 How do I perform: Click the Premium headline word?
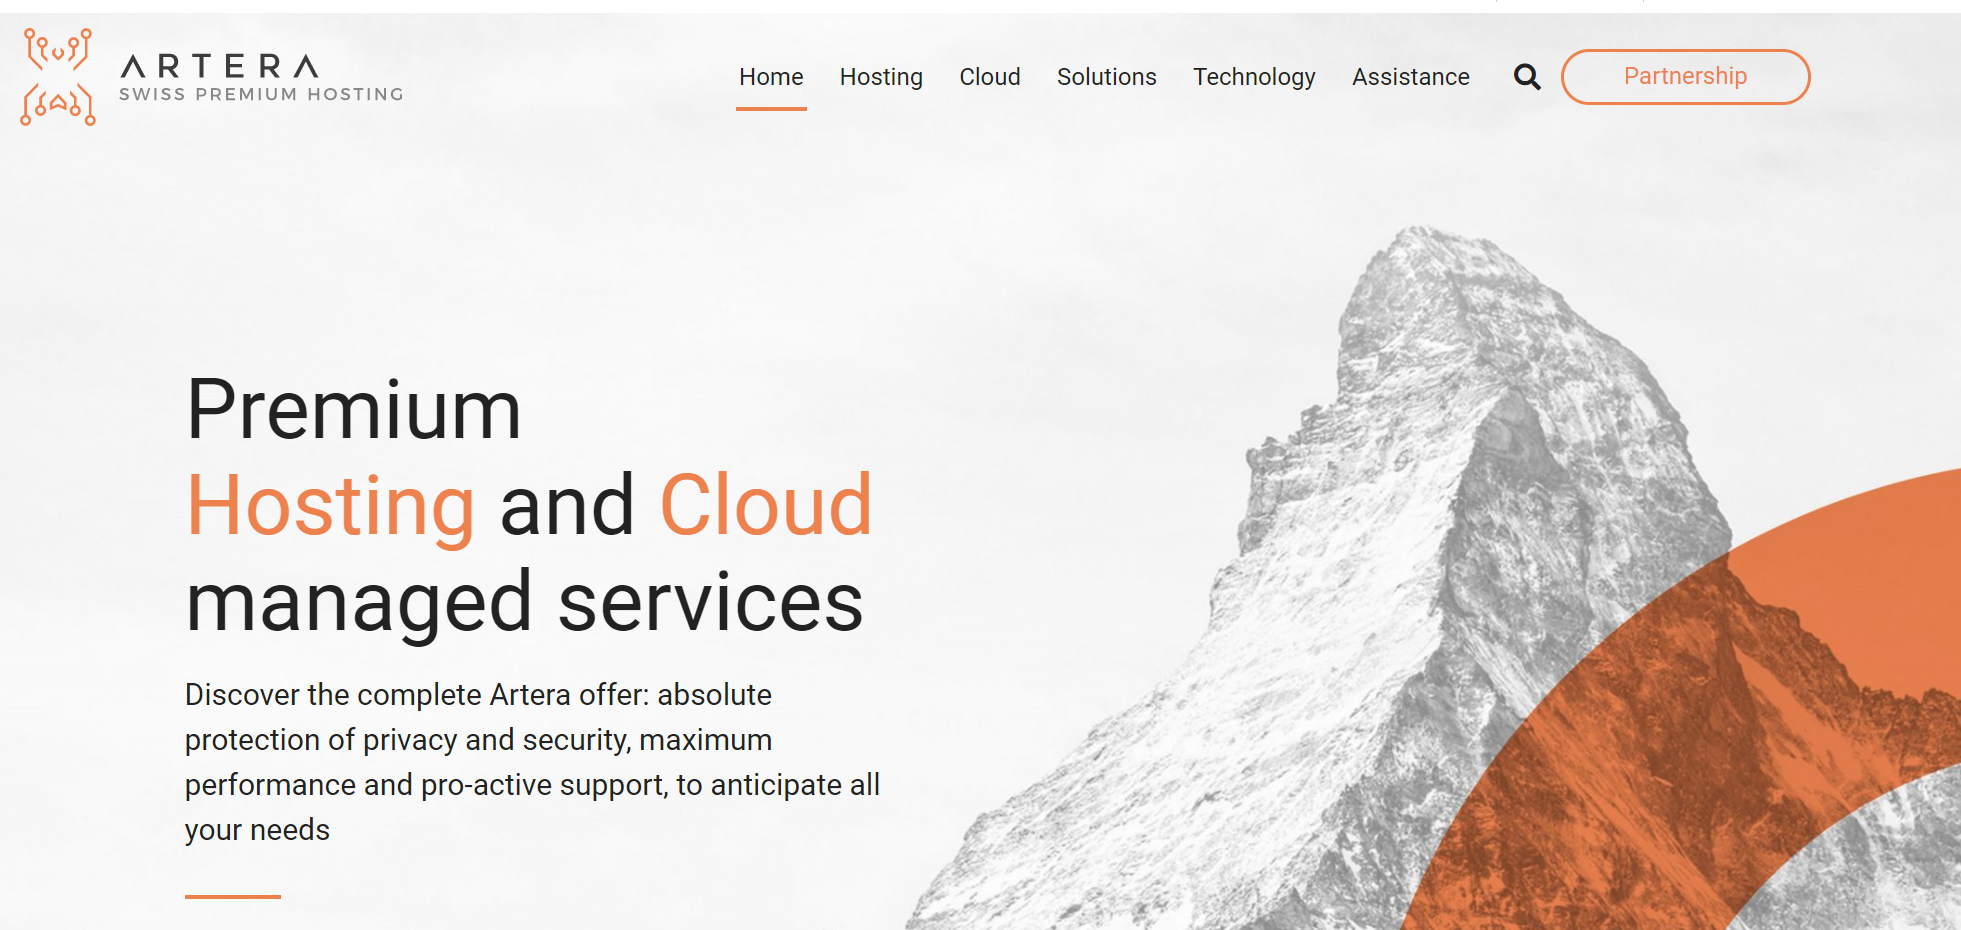pos(354,410)
